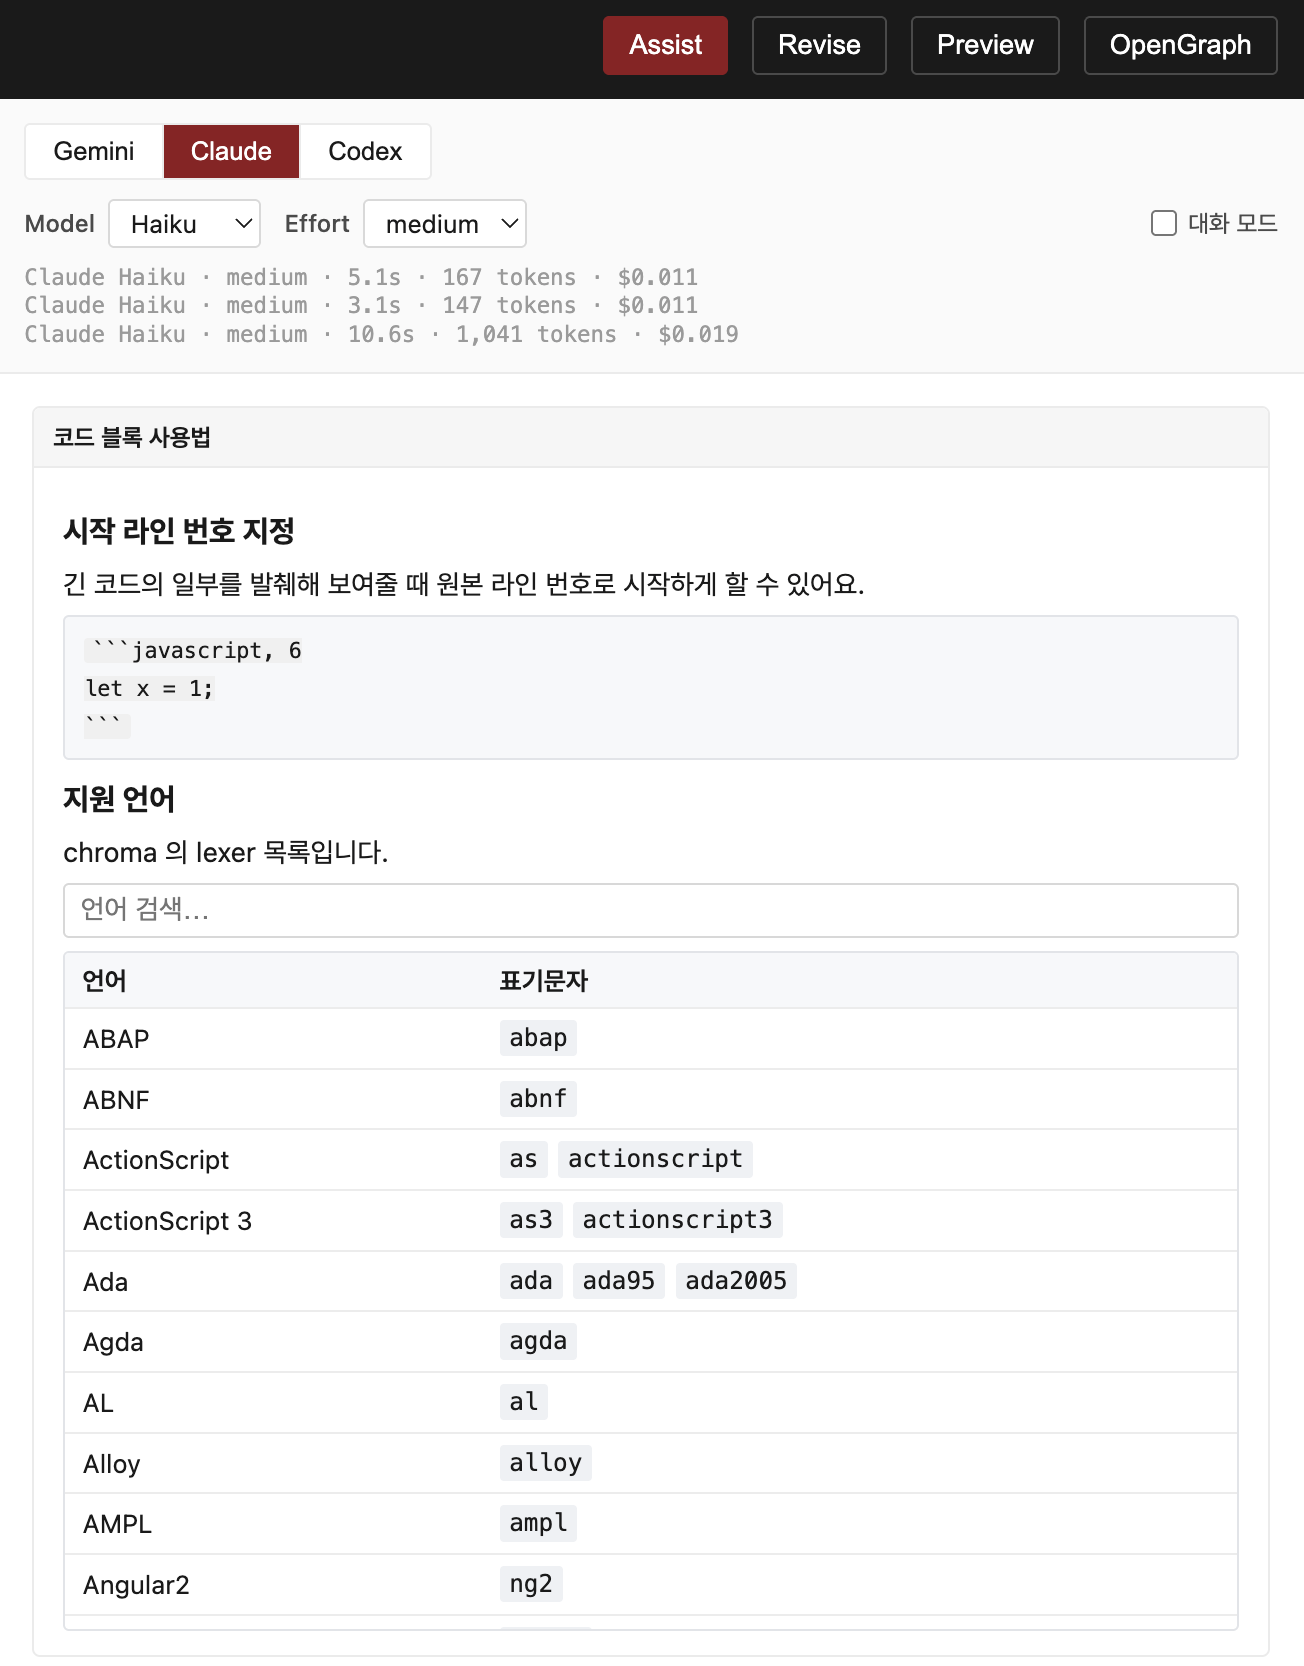Open the Effort dropdown showing medium
1304x1666 pixels.
445,224
